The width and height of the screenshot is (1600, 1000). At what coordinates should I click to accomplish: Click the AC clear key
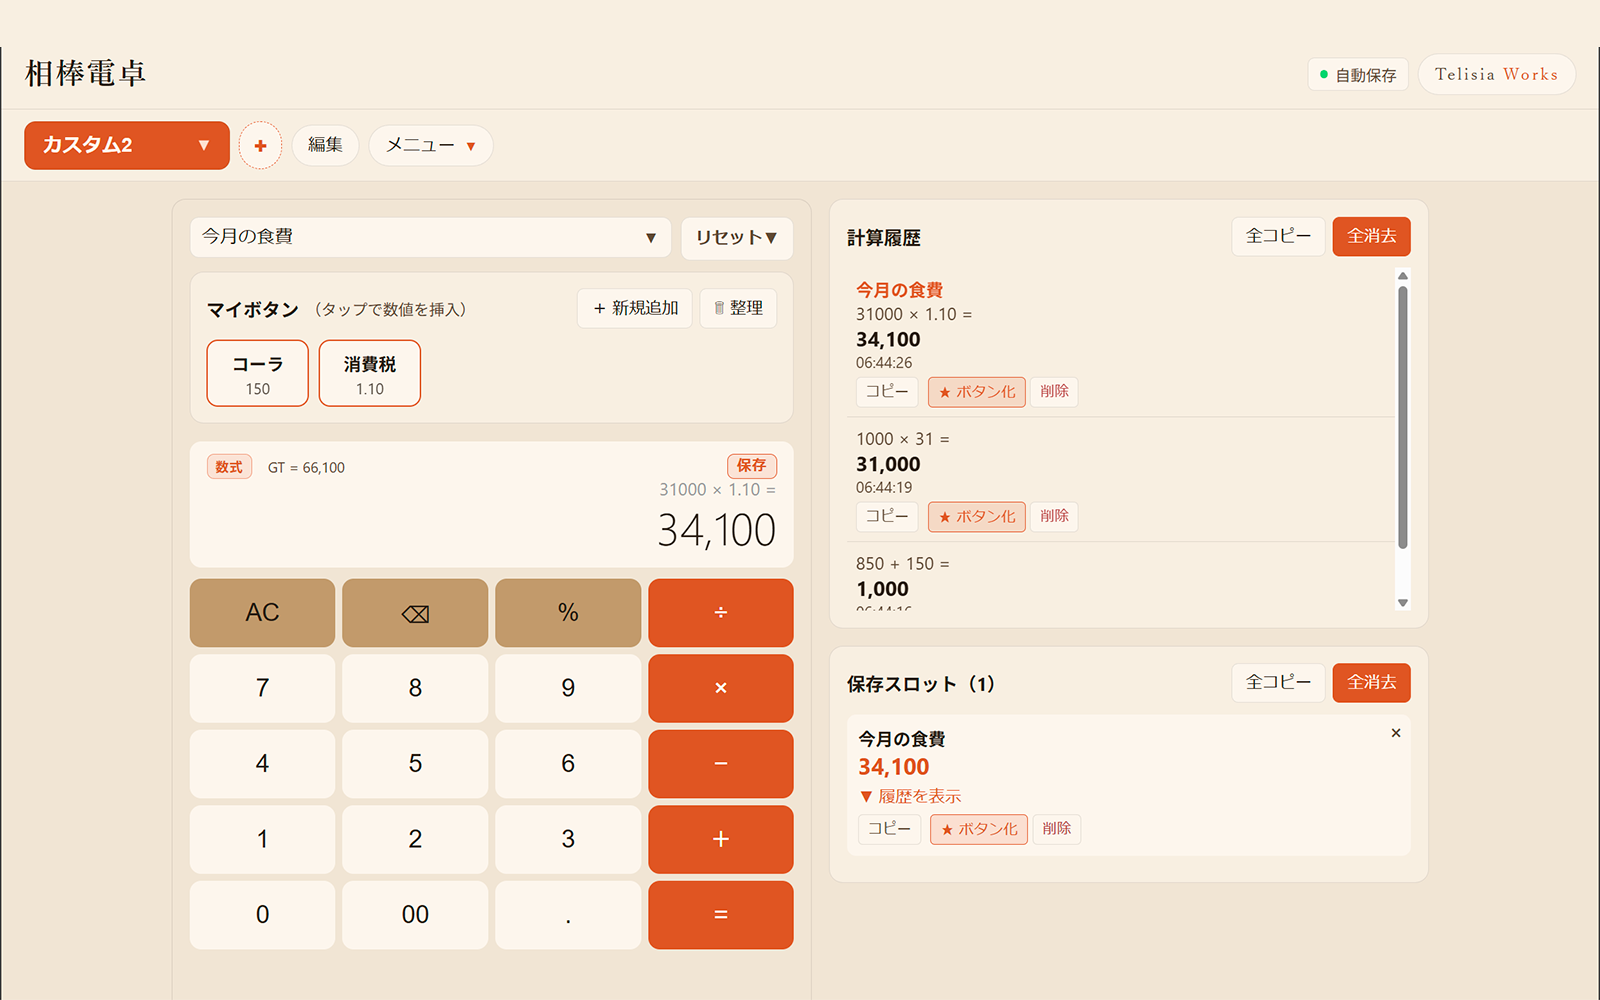click(262, 613)
